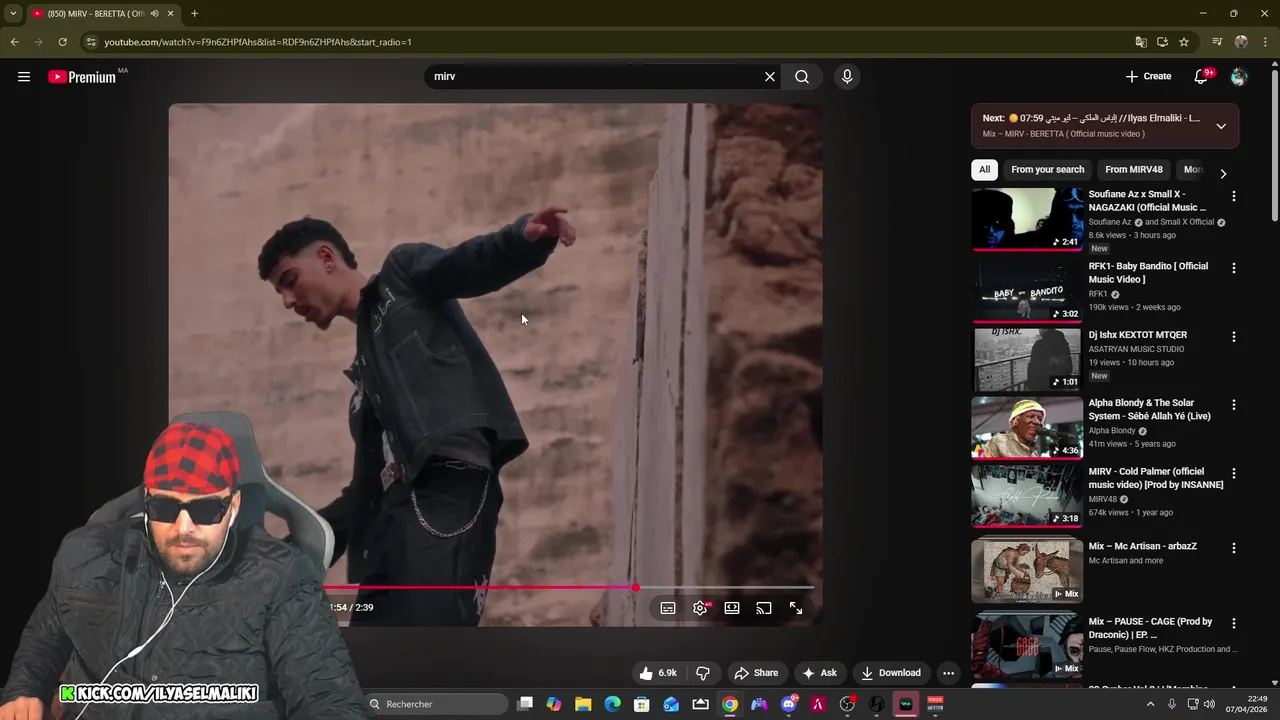
Task: Open a new browser tab
Action: (194, 14)
